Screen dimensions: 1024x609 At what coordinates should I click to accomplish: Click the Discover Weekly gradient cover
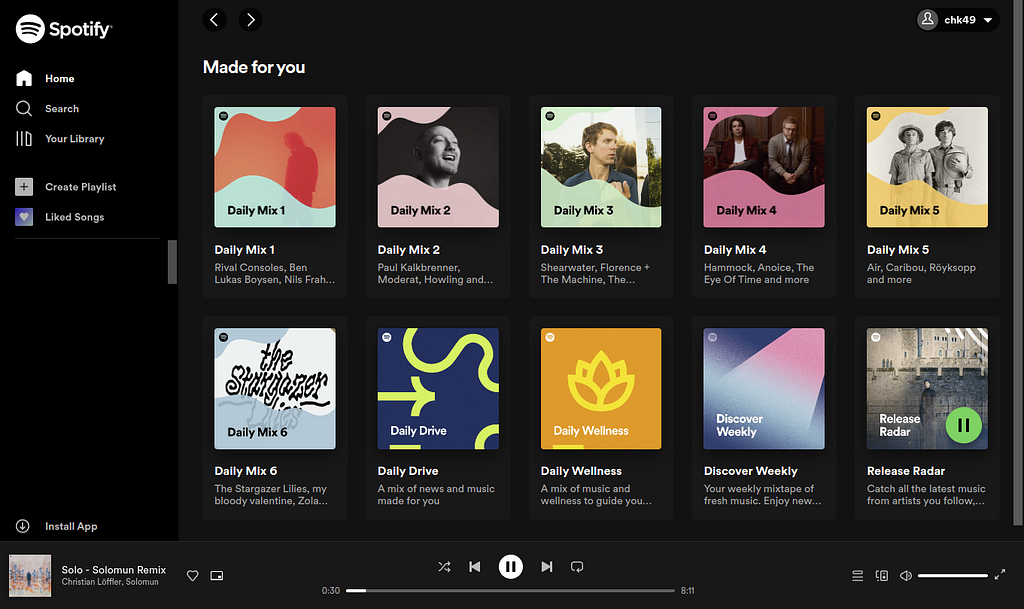coord(764,388)
